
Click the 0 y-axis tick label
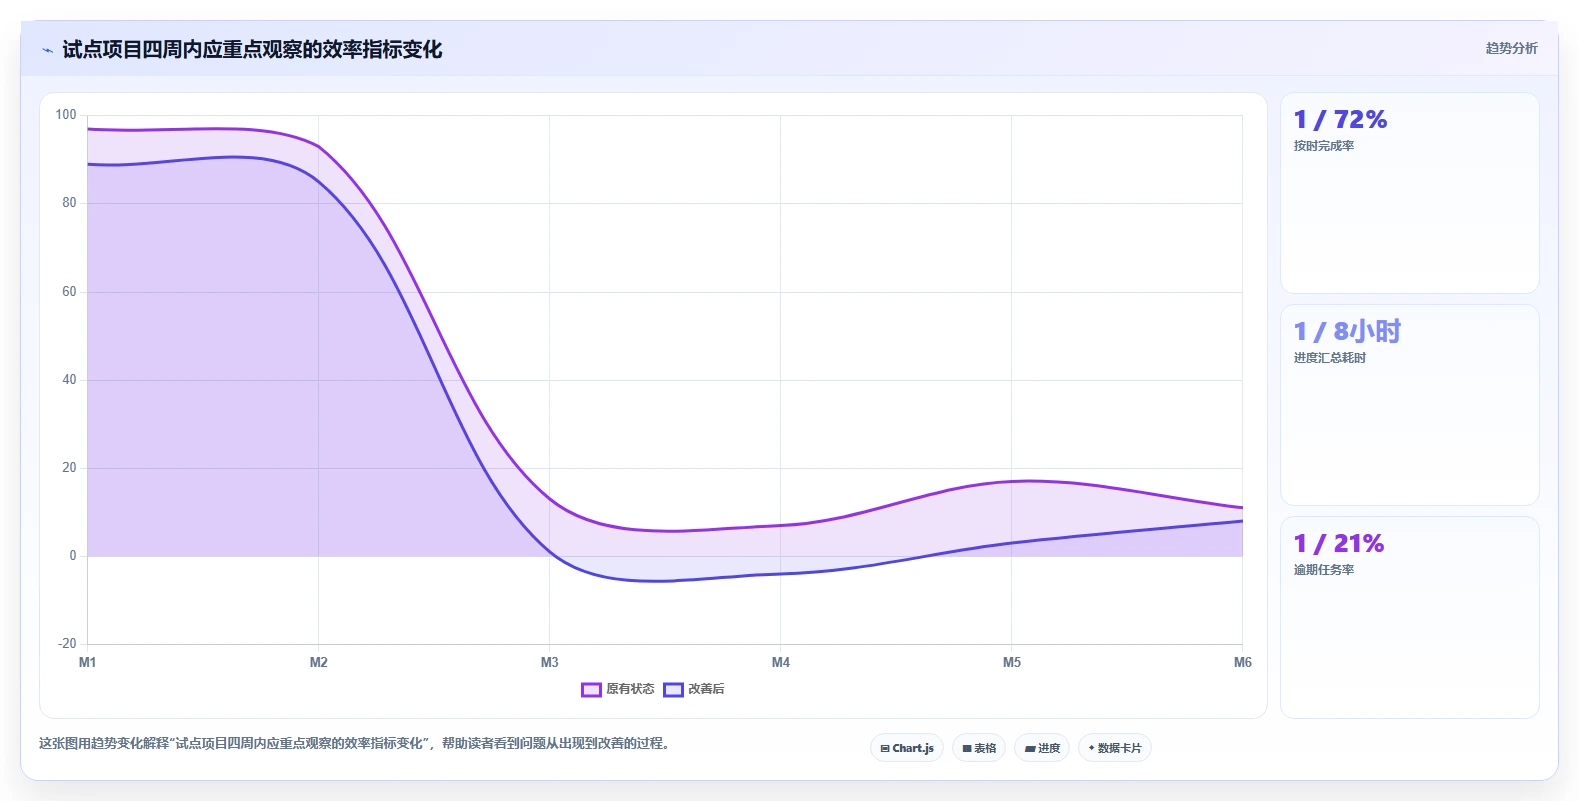(72, 556)
